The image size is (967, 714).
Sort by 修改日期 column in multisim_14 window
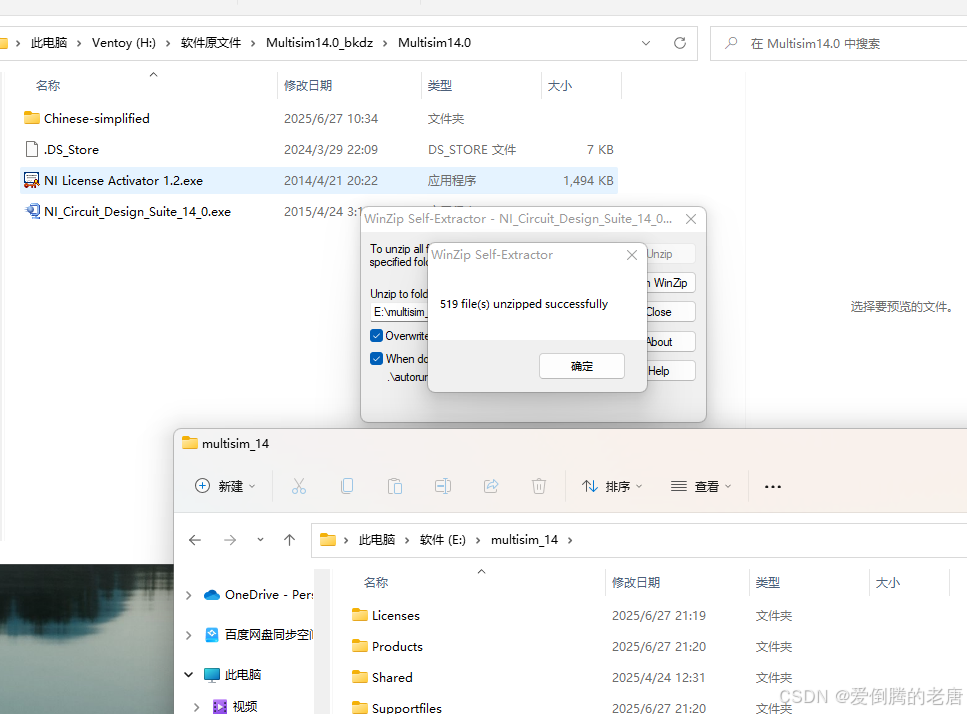(x=636, y=582)
